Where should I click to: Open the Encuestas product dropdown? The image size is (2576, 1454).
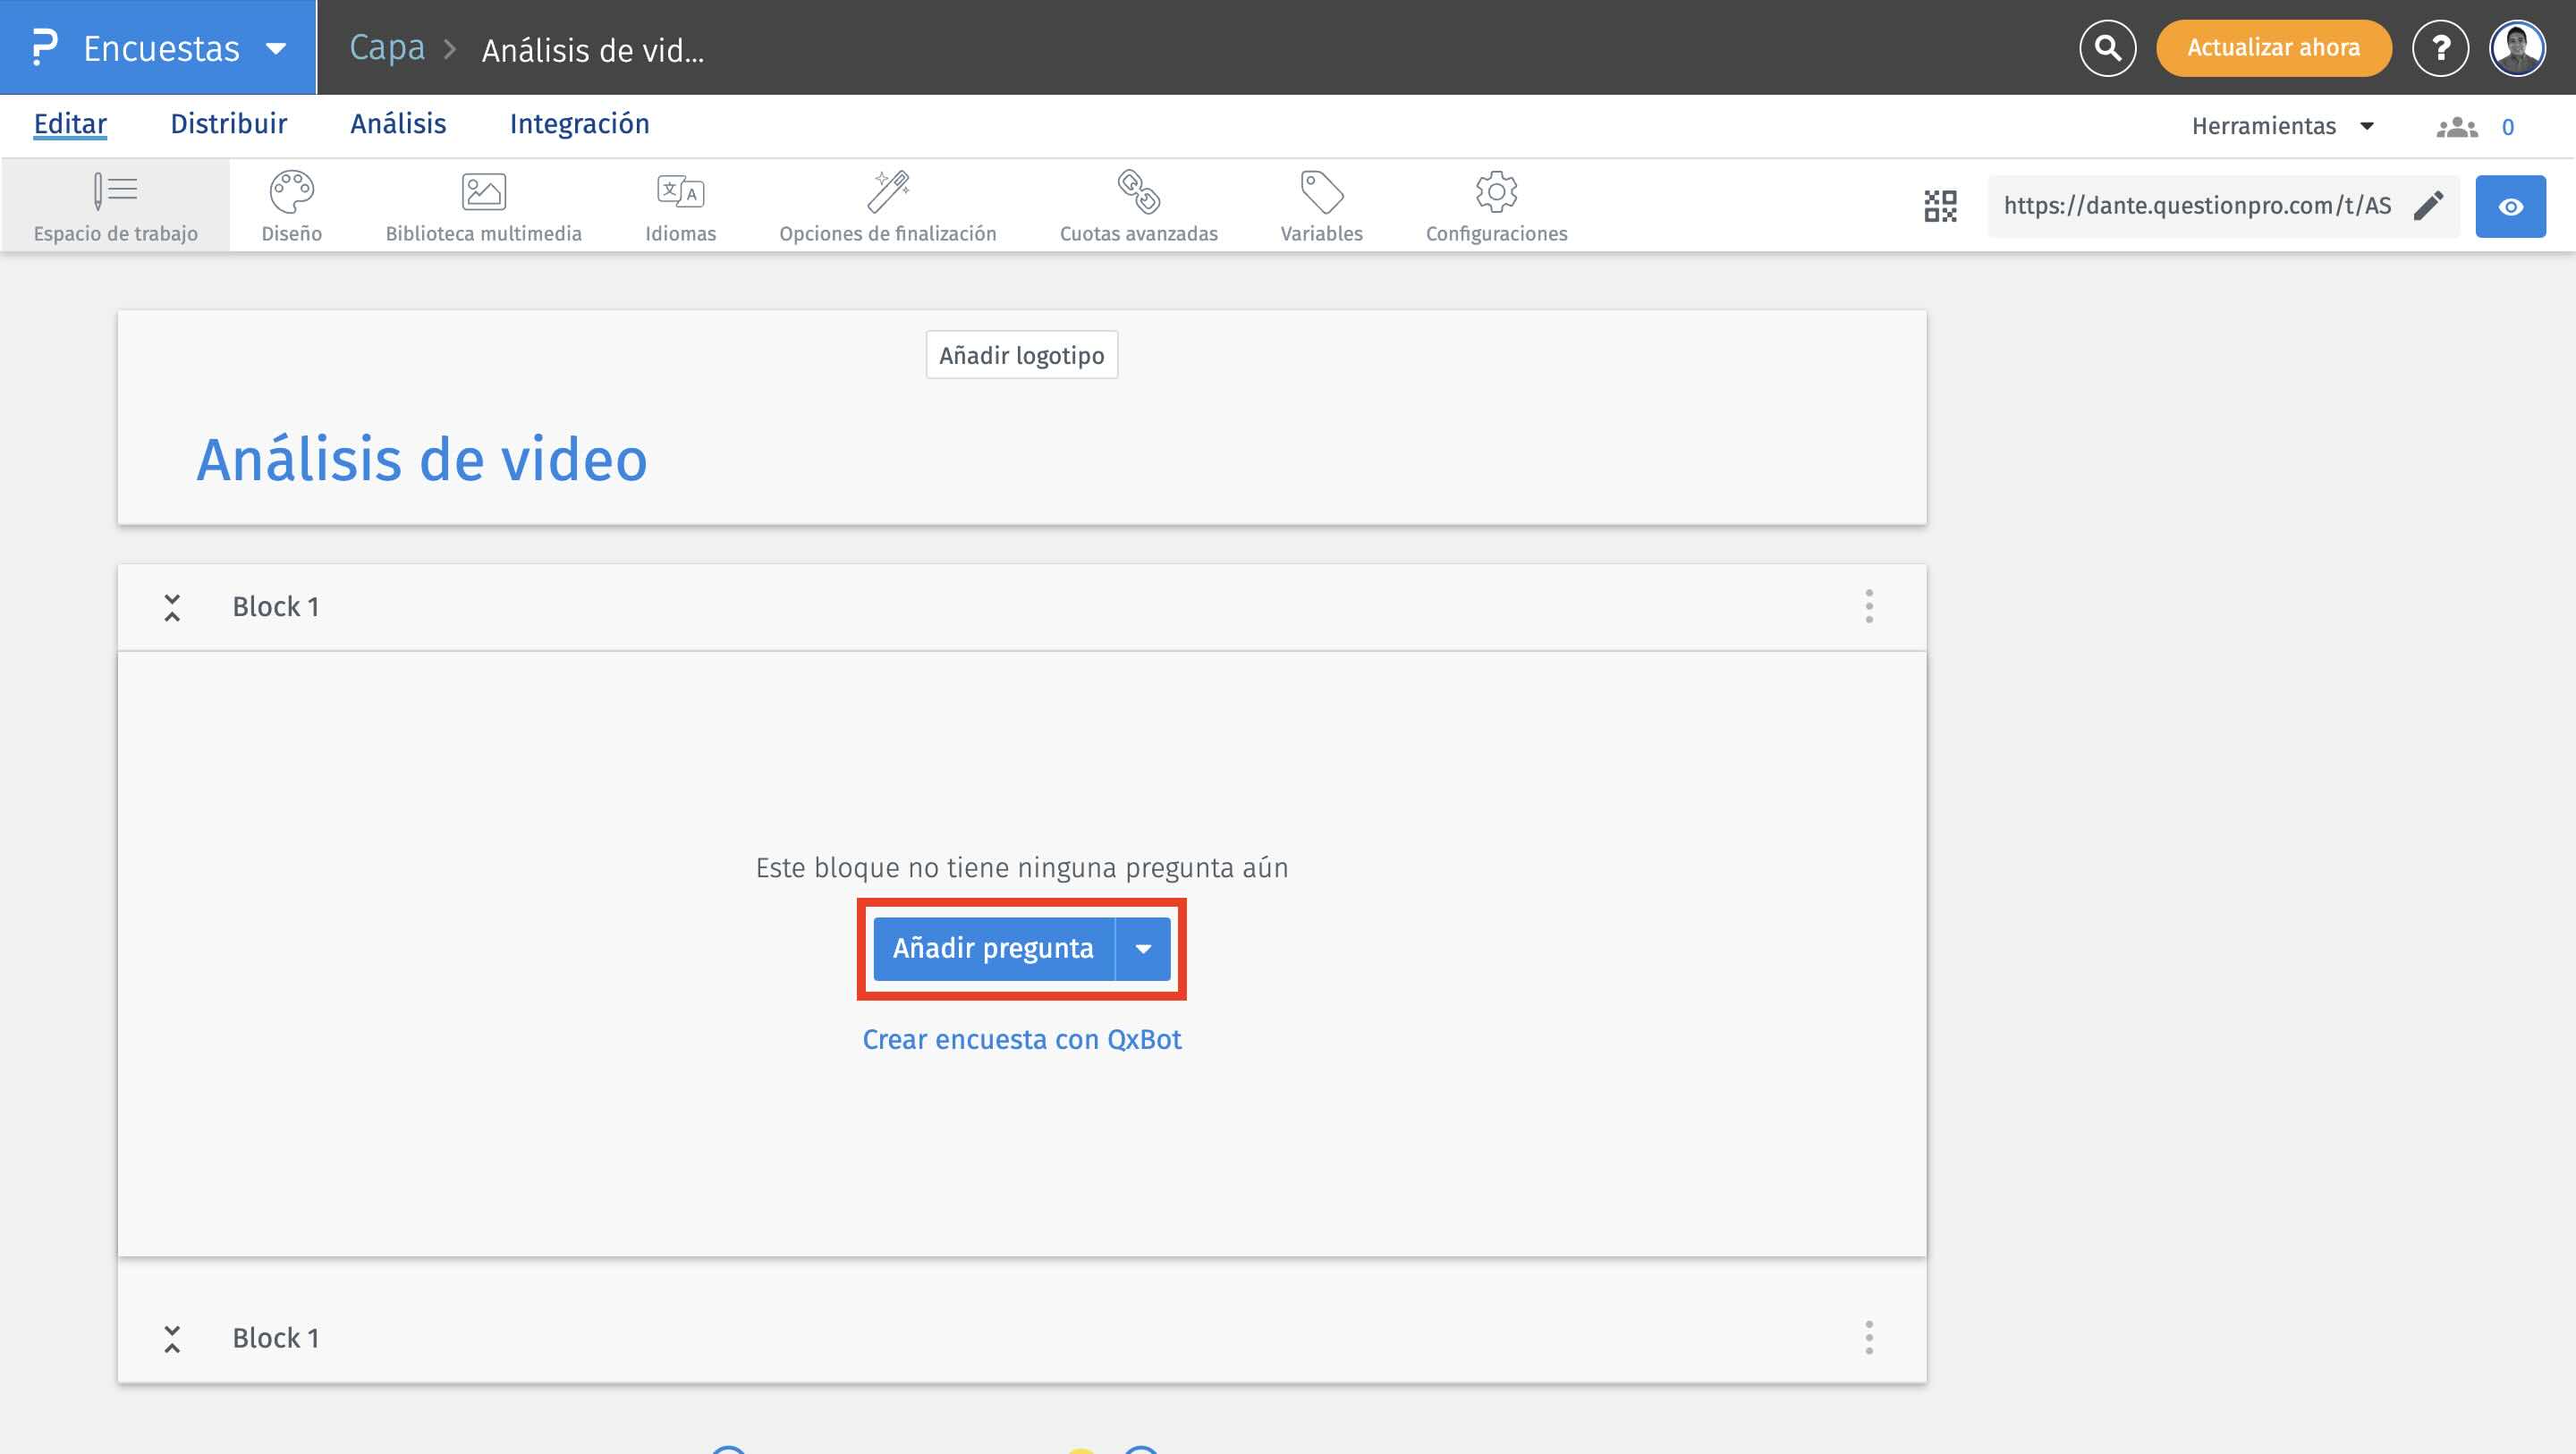(x=276, y=48)
